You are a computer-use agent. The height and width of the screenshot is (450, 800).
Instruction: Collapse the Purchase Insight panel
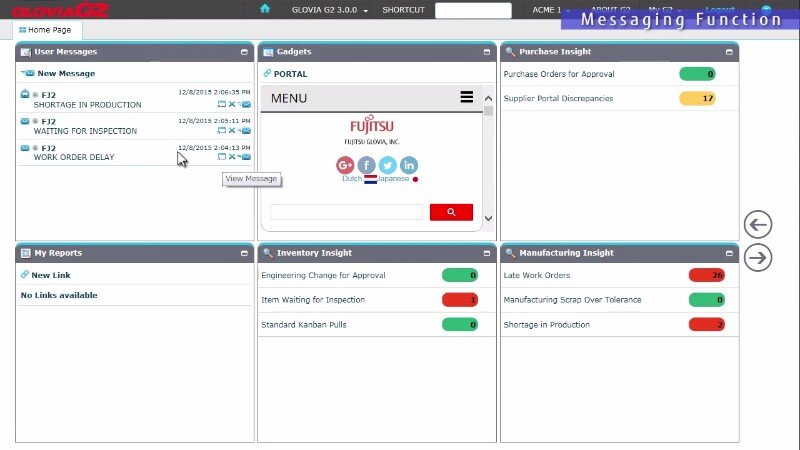730,51
